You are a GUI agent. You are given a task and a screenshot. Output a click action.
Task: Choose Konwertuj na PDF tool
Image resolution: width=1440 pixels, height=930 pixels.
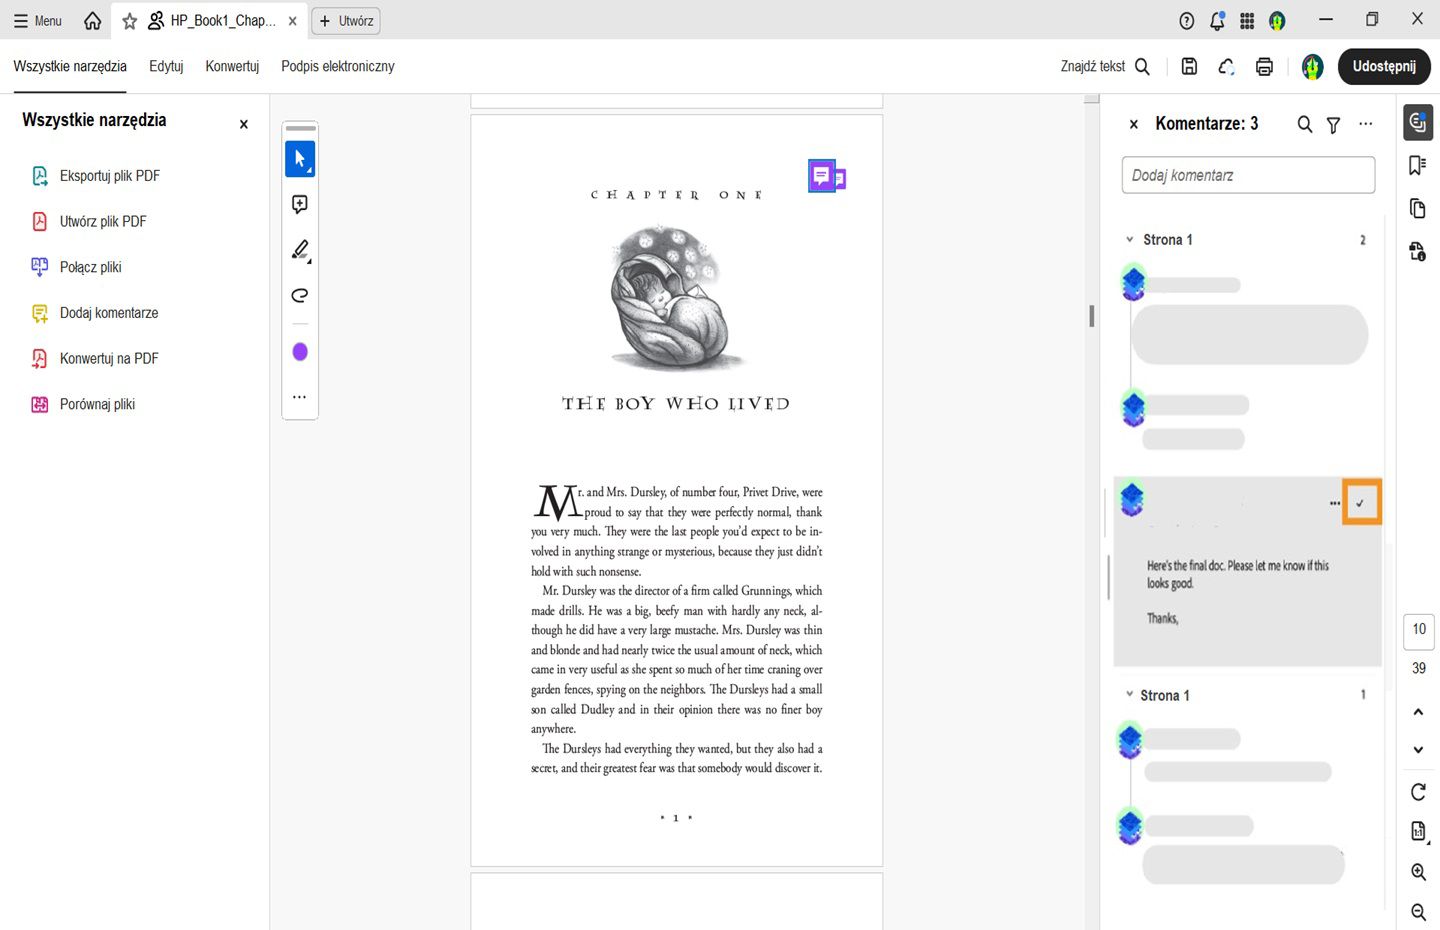tap(95, 359)
